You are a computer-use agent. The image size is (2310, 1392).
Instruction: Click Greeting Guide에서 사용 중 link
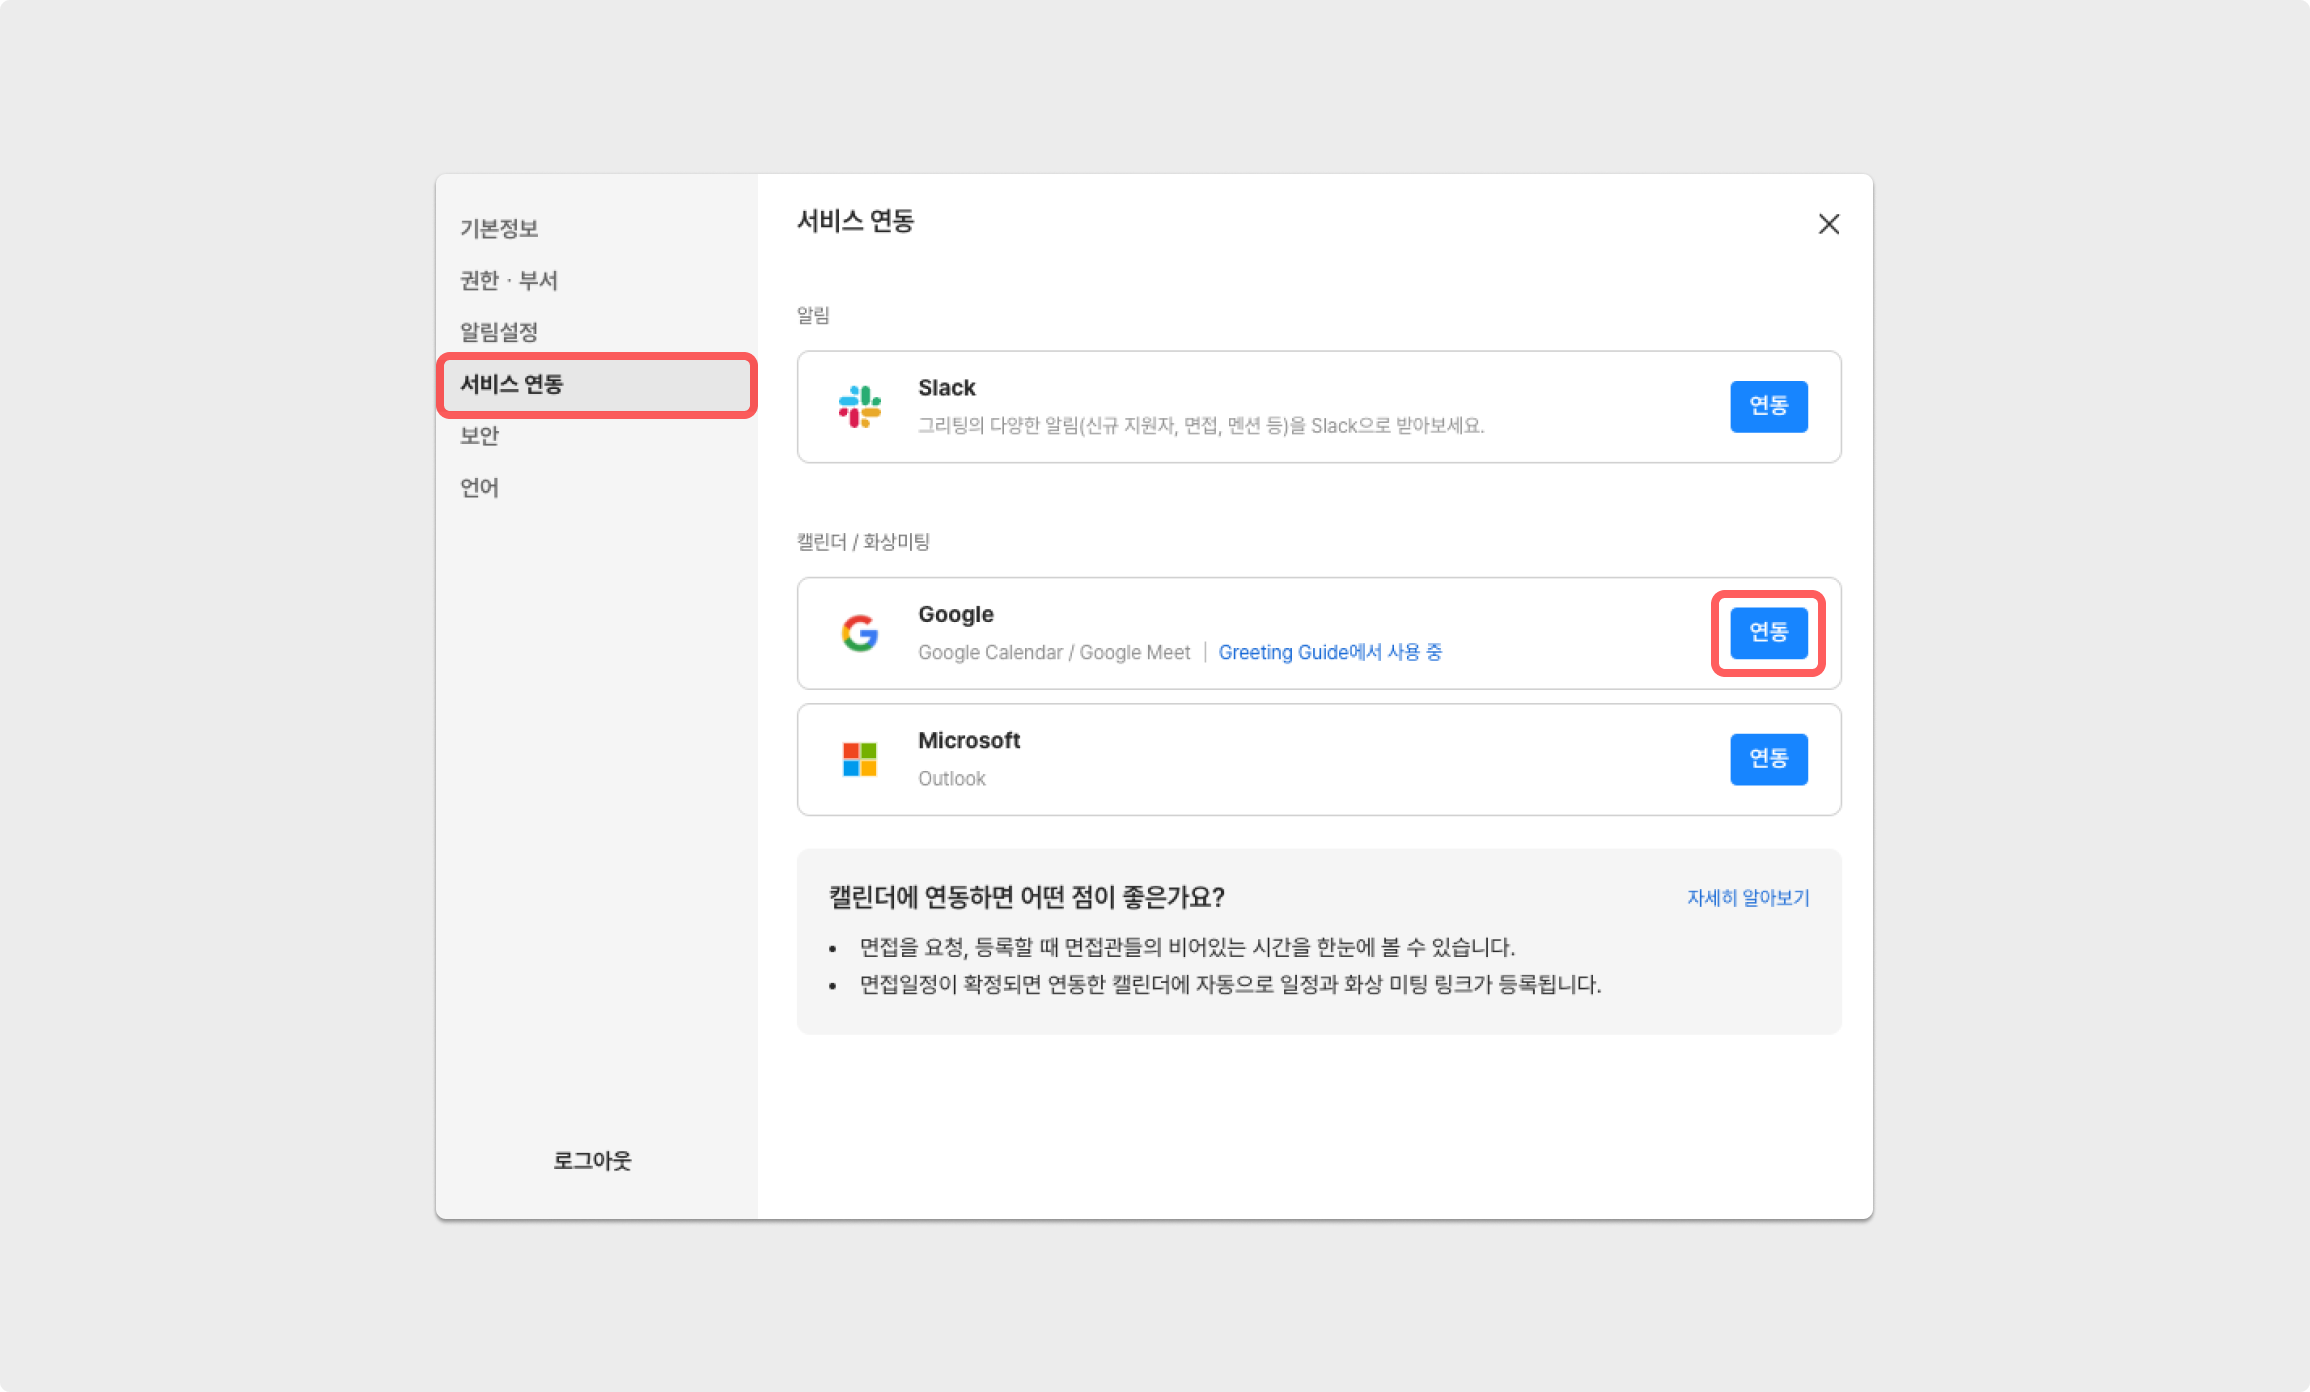point(1330,652)
